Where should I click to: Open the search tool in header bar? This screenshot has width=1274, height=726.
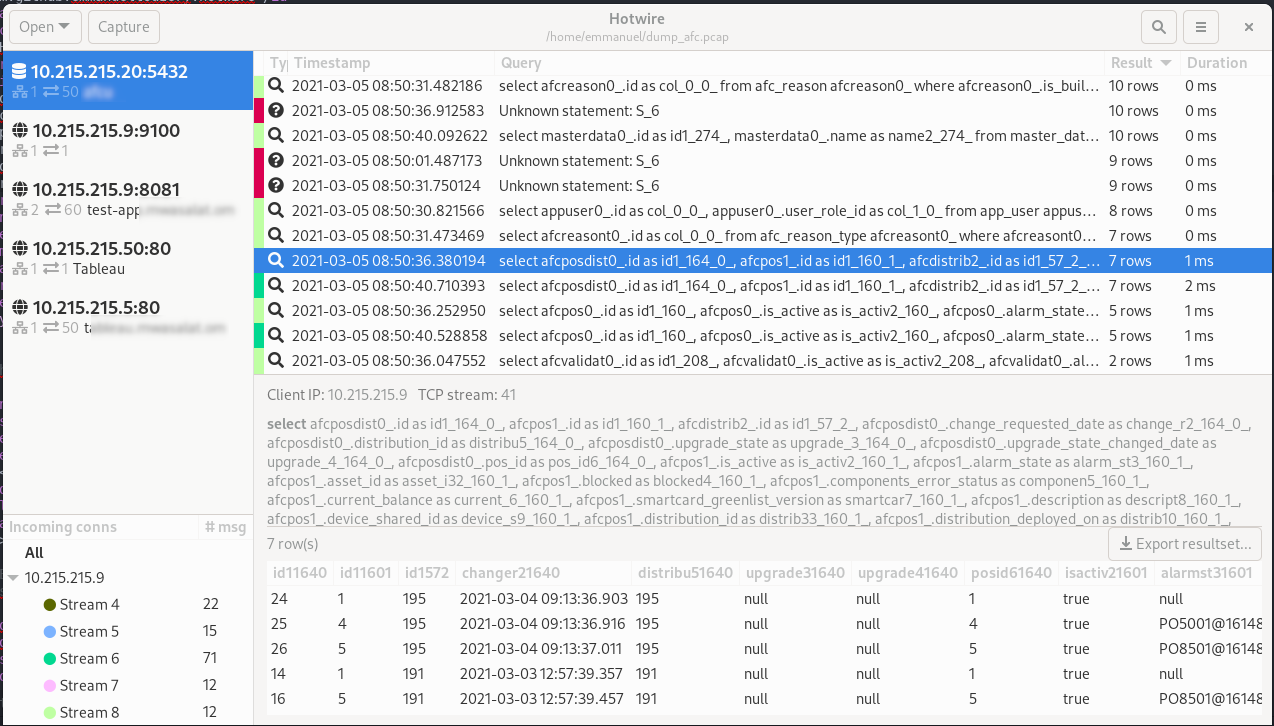(x=1159, y=27)
